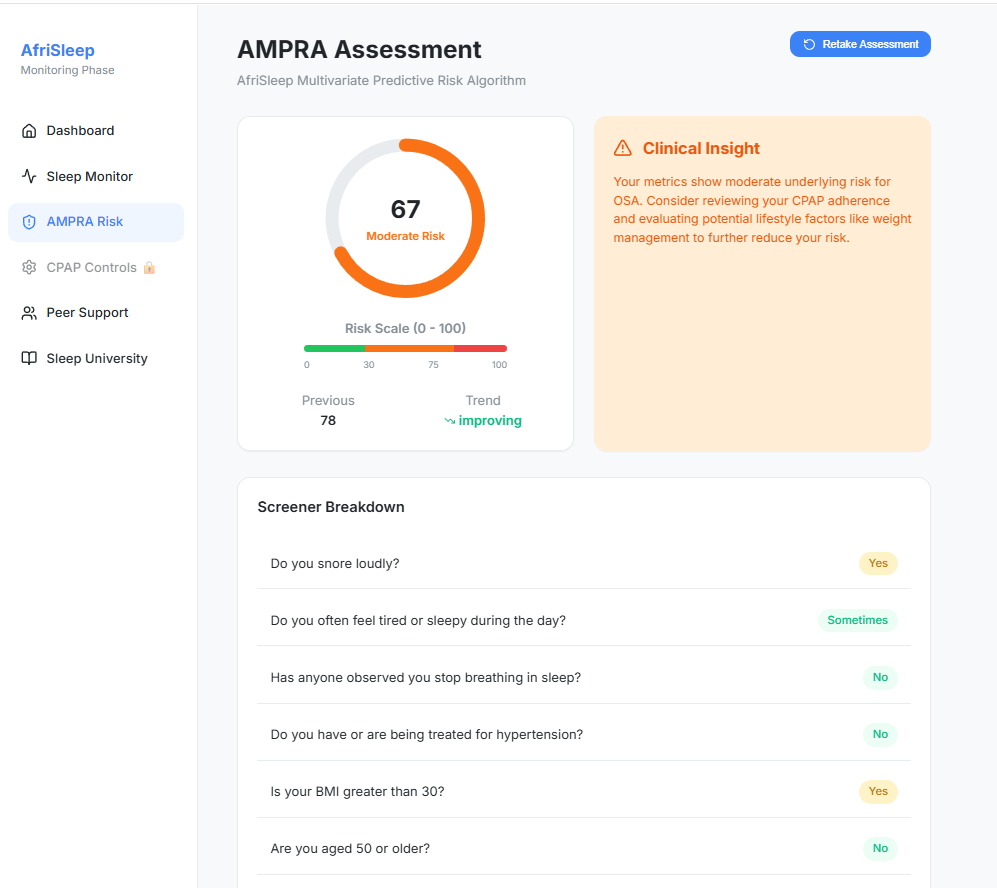This screenshot has height=888, width=997.
Task: Open Peer Support in the sidebar
Action: pyautogui.click(x=96, y=313)
